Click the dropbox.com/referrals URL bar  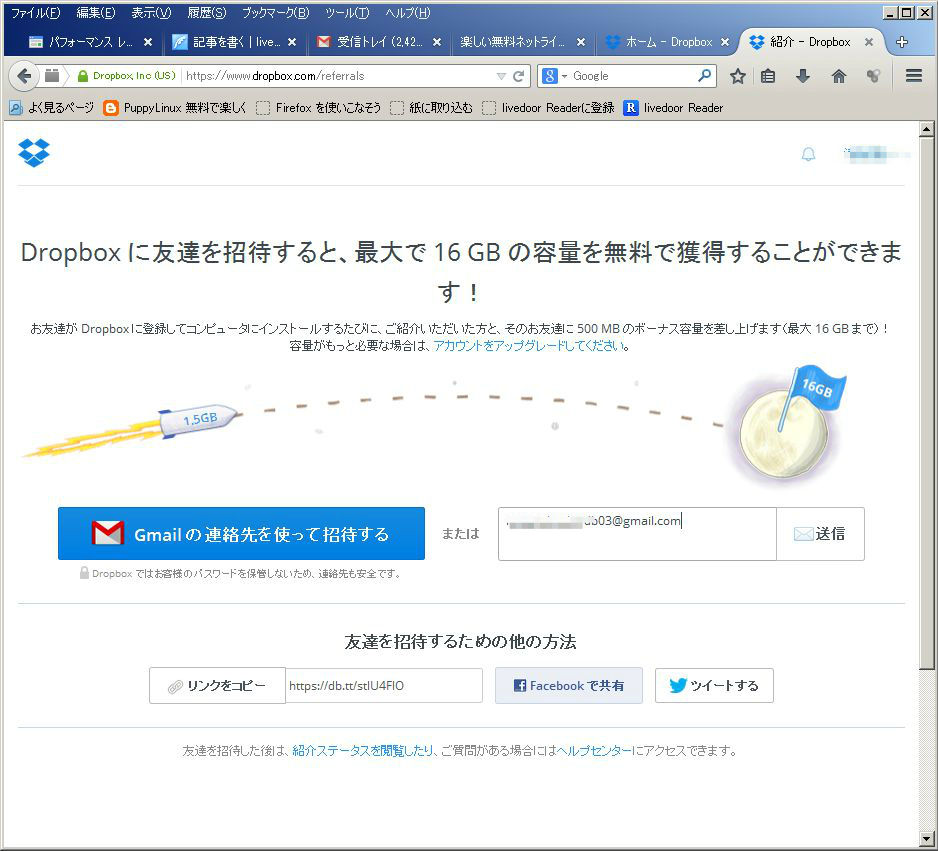tap(340, 76)
